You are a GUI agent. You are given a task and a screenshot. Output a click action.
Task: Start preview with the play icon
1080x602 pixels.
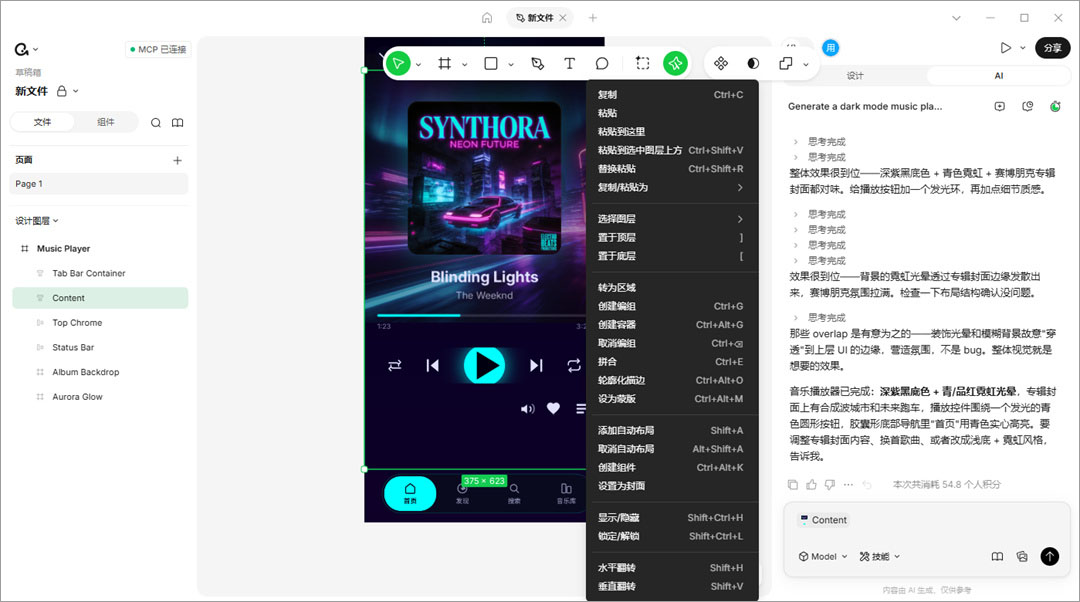1006,48
